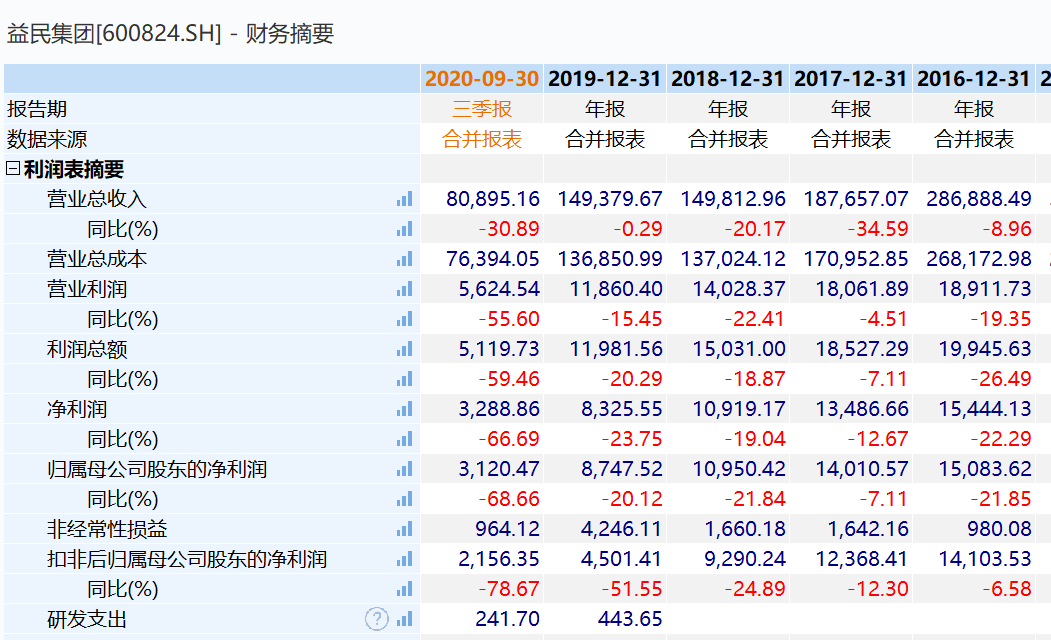Collapse the 利润表摘要 section

(x=13, y=169)
